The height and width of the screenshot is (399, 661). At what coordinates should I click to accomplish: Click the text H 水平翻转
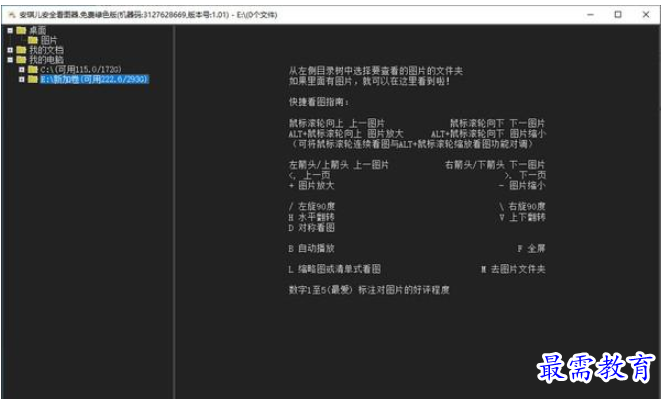312,217
